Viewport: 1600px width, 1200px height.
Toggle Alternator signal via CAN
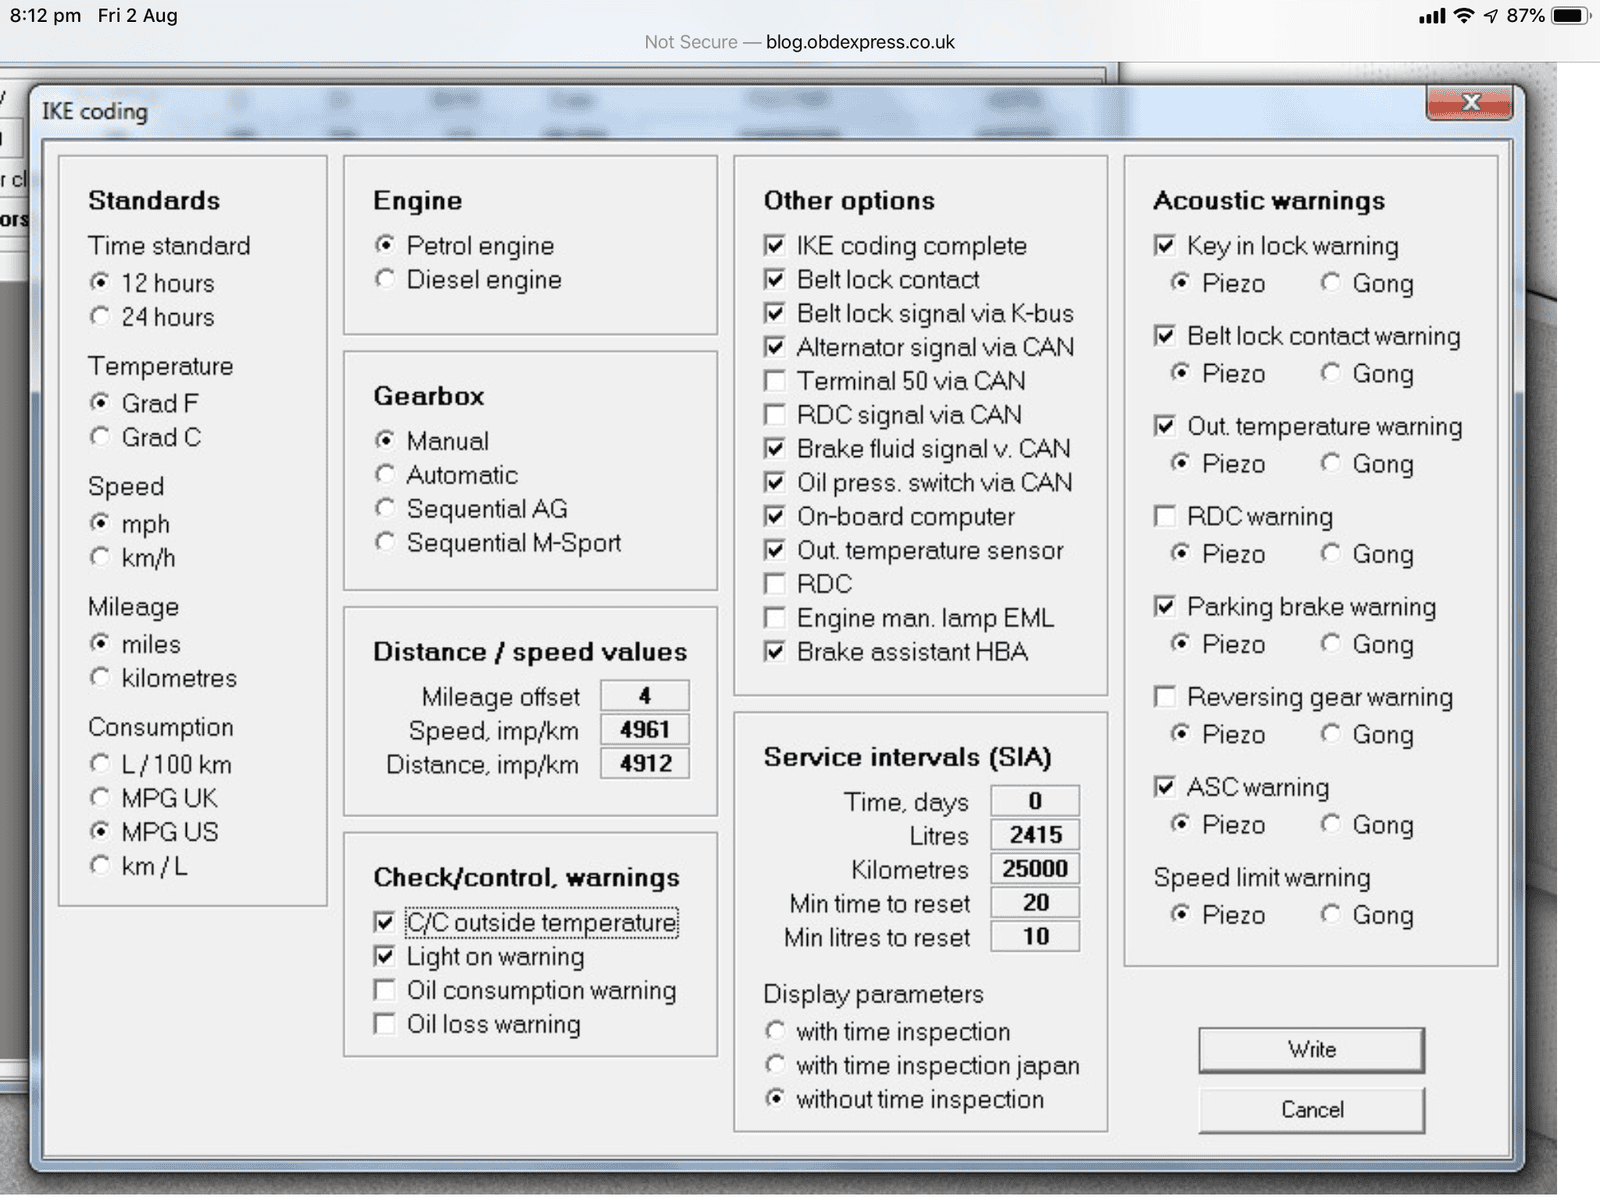click(x=774, y=347)
